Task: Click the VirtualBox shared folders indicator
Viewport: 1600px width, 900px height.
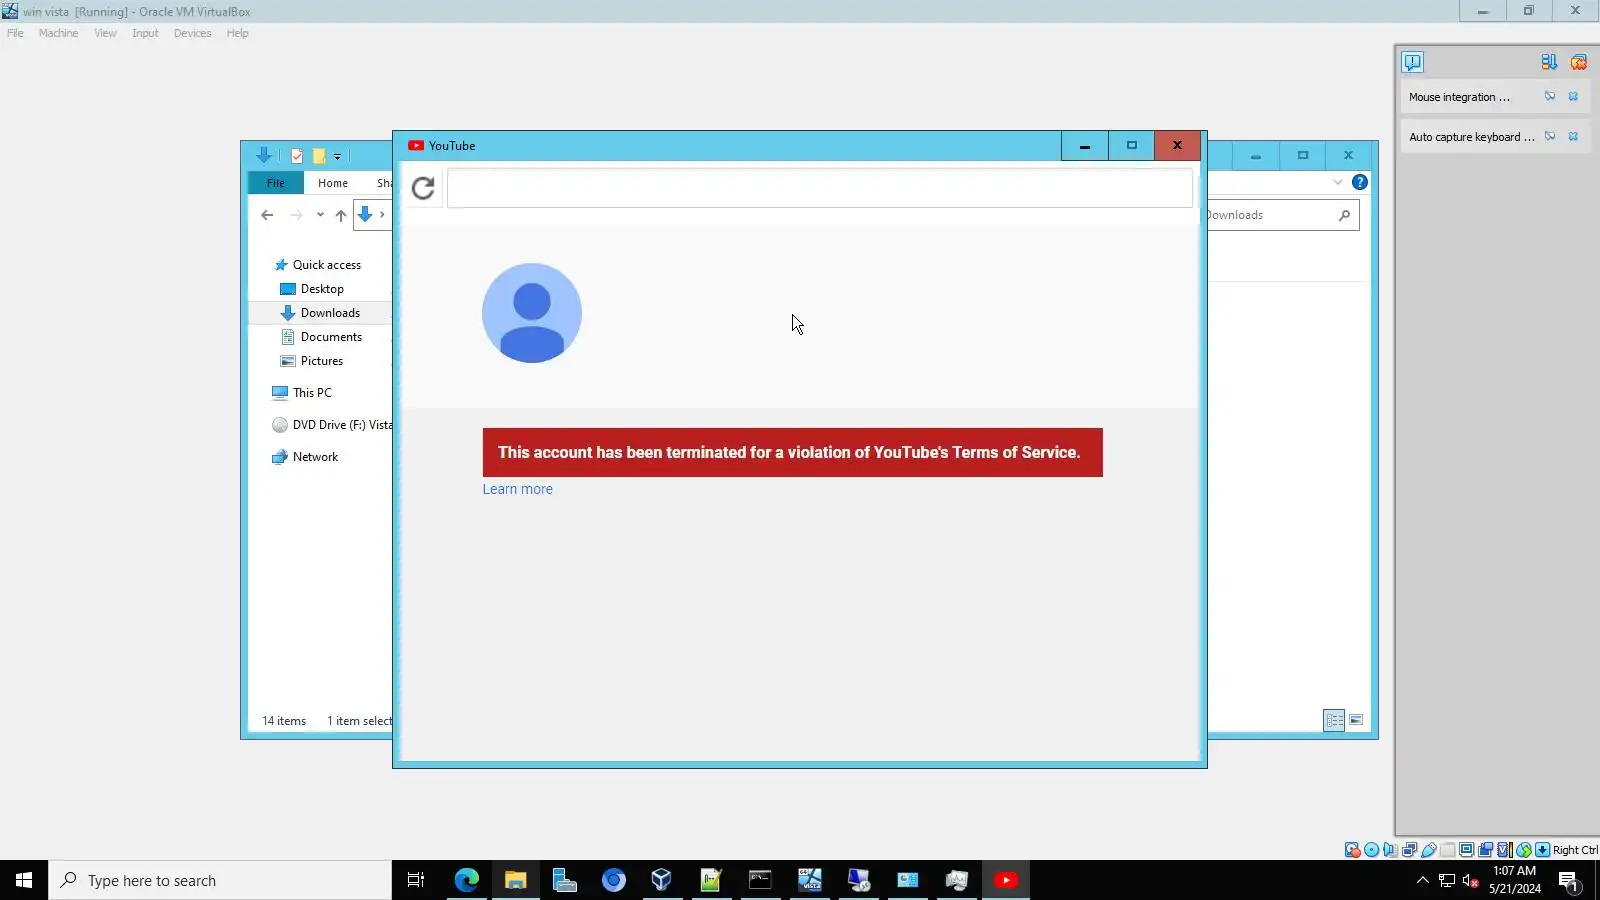Action: tap(1448, 850)
